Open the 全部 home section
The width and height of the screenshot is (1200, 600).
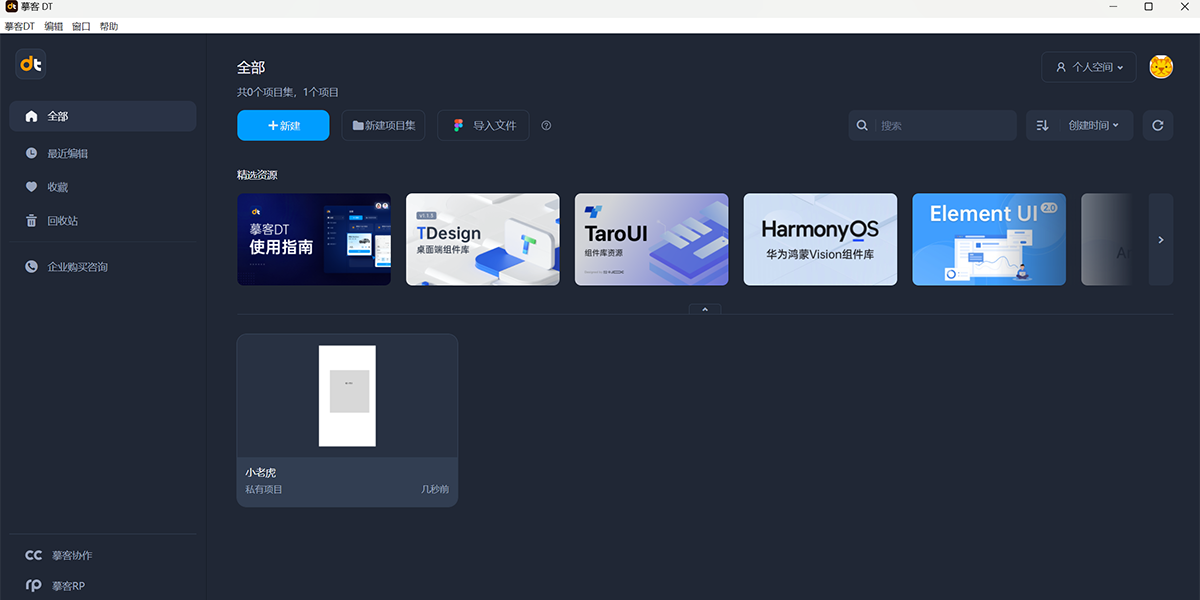pos(103,116)
